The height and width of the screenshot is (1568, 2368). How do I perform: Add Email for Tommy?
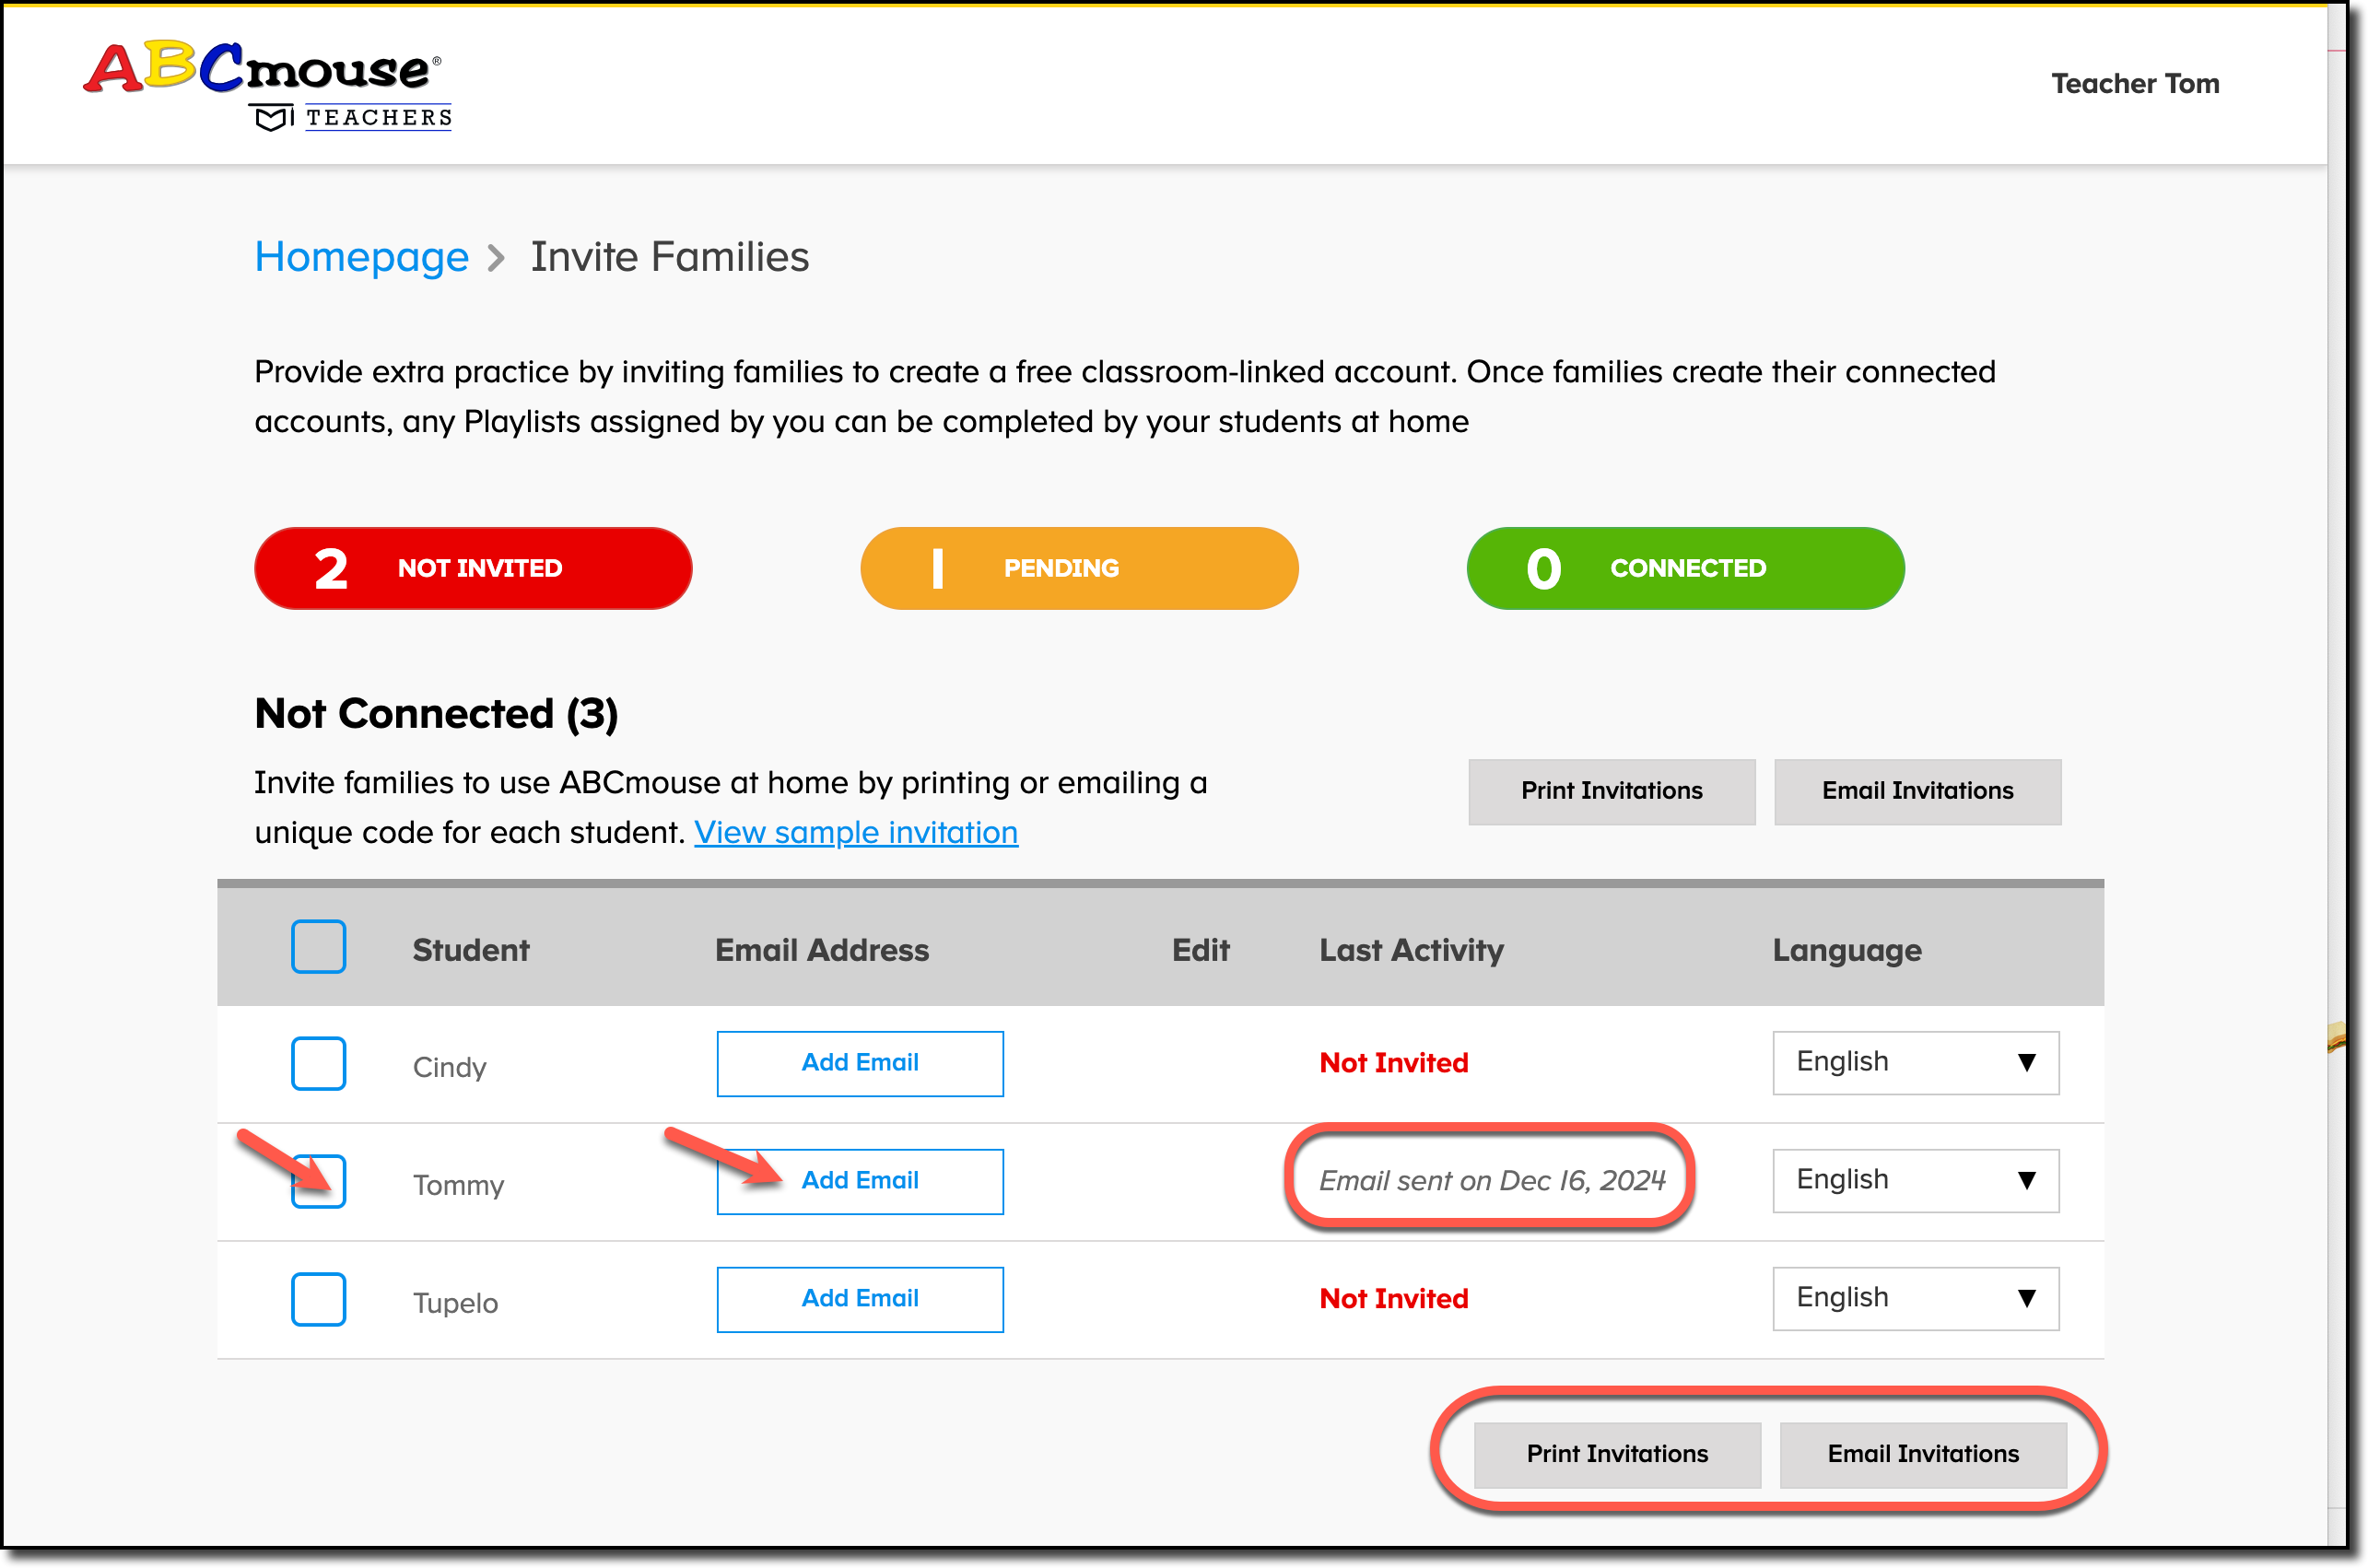coord(860,1181)
